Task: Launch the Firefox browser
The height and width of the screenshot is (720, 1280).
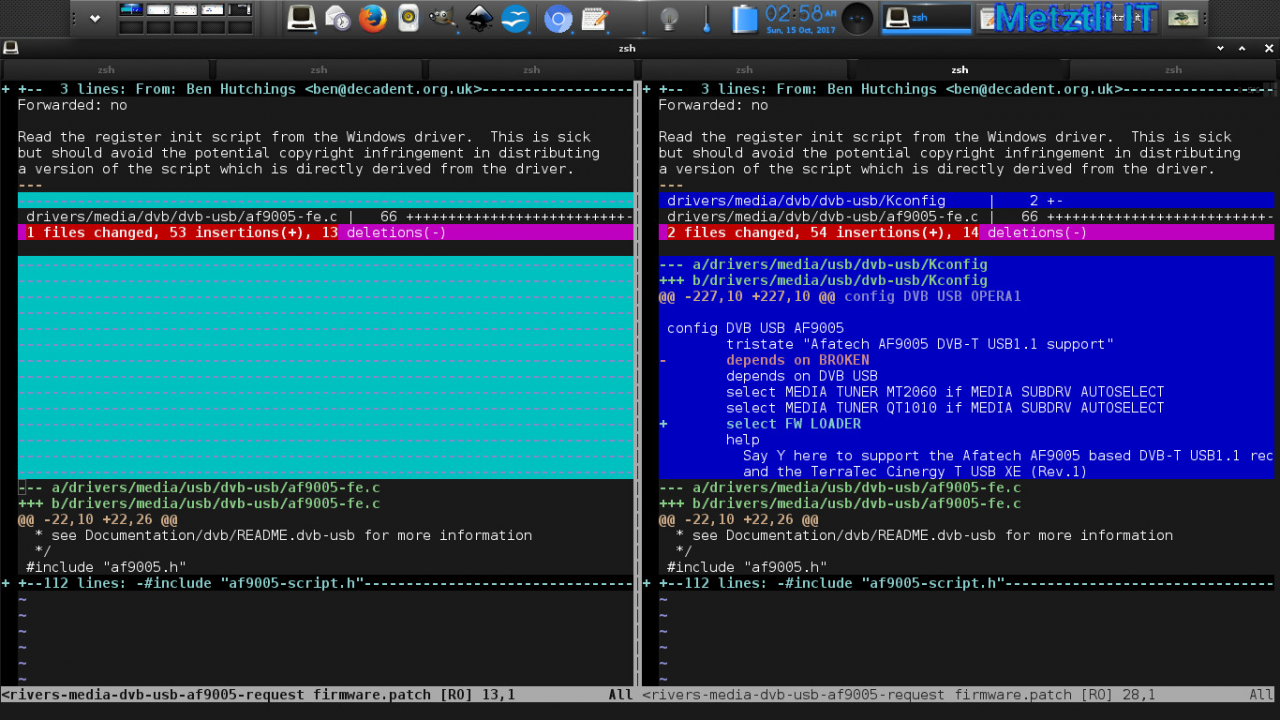Action: [373, 18]
